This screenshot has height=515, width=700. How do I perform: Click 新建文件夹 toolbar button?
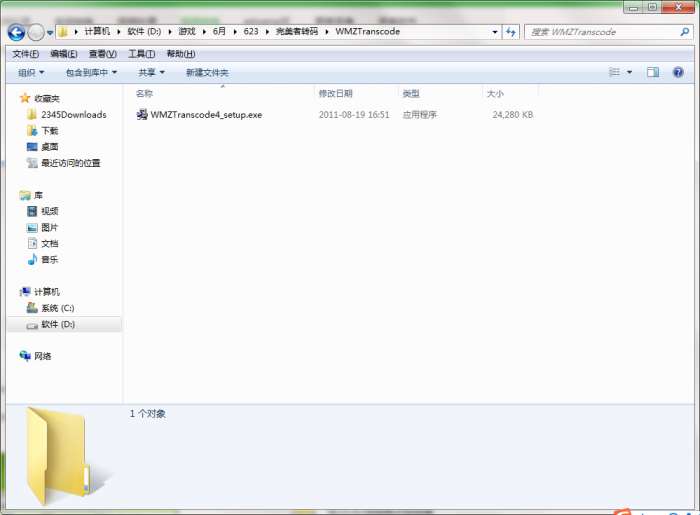point(207,72)
